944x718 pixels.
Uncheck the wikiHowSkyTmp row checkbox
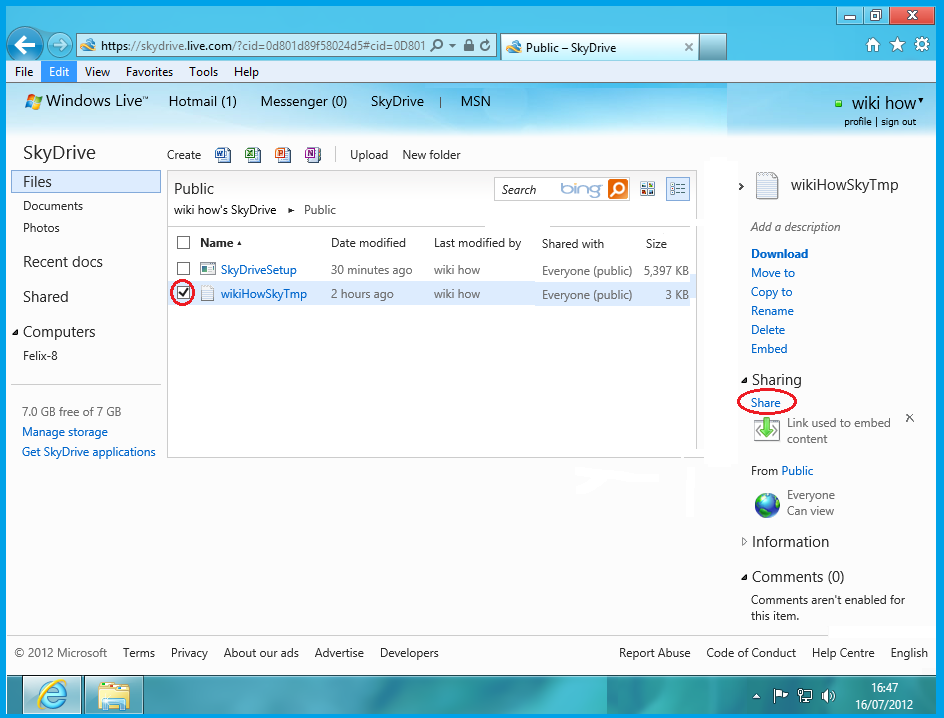[184, 293]
